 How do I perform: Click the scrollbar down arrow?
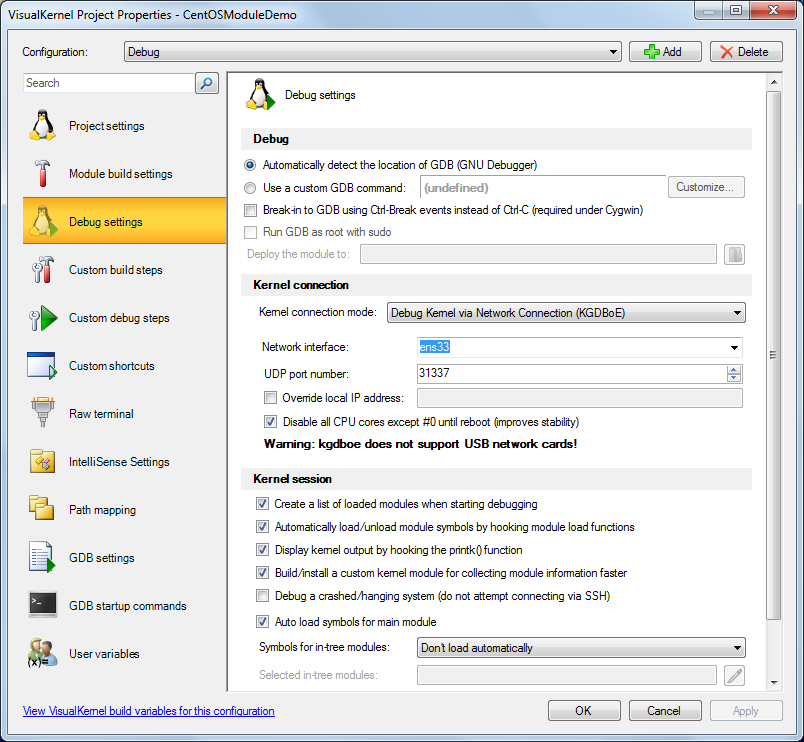pyautogui.click(x=774, y=683)
